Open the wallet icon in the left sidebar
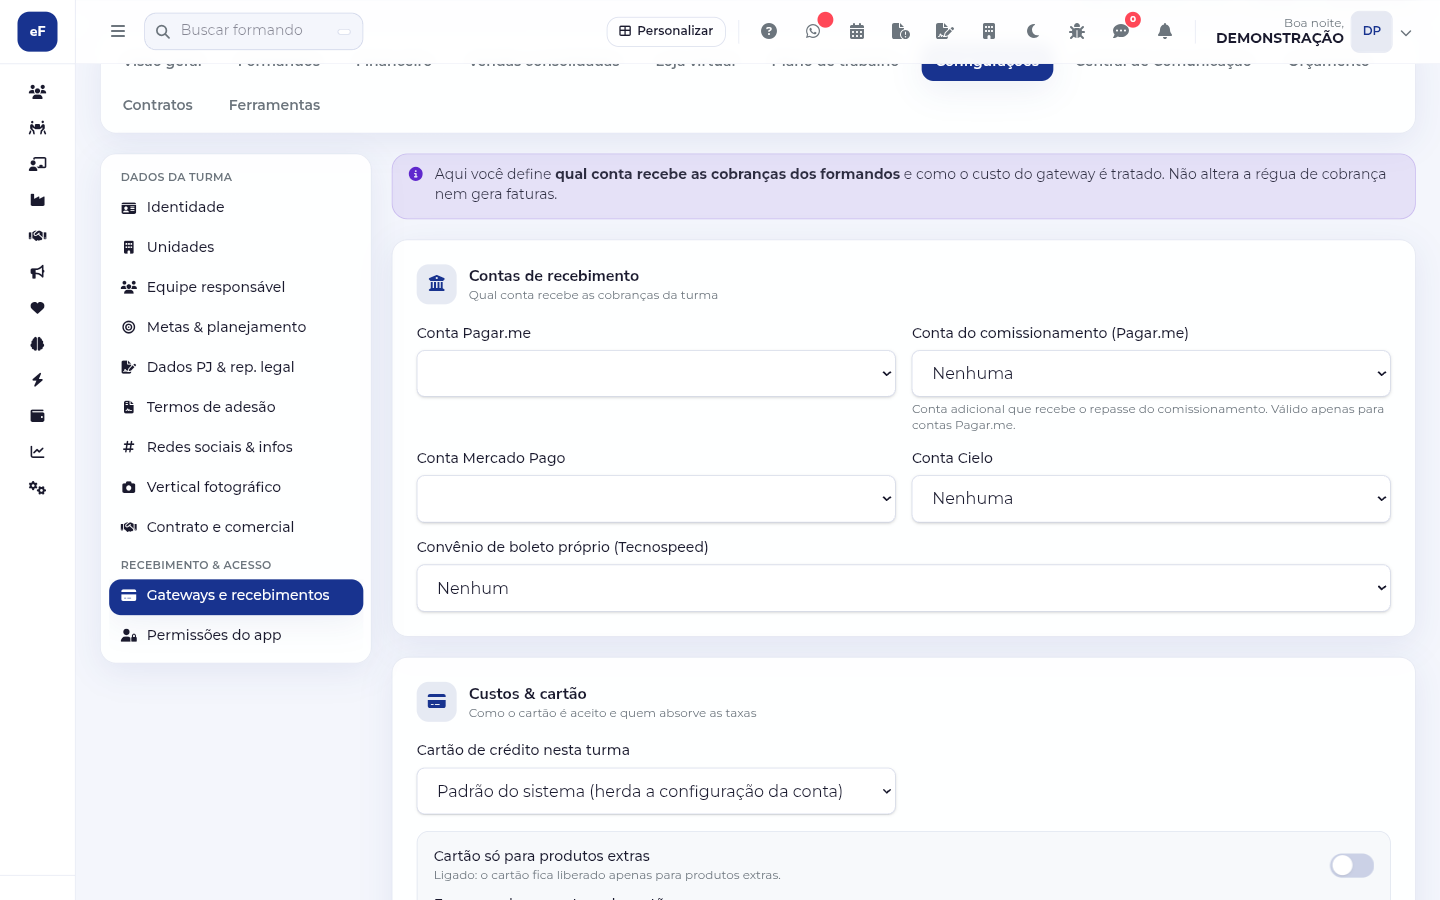The height and width of the screenshot is (900, 1440). [x=37, y=416]
